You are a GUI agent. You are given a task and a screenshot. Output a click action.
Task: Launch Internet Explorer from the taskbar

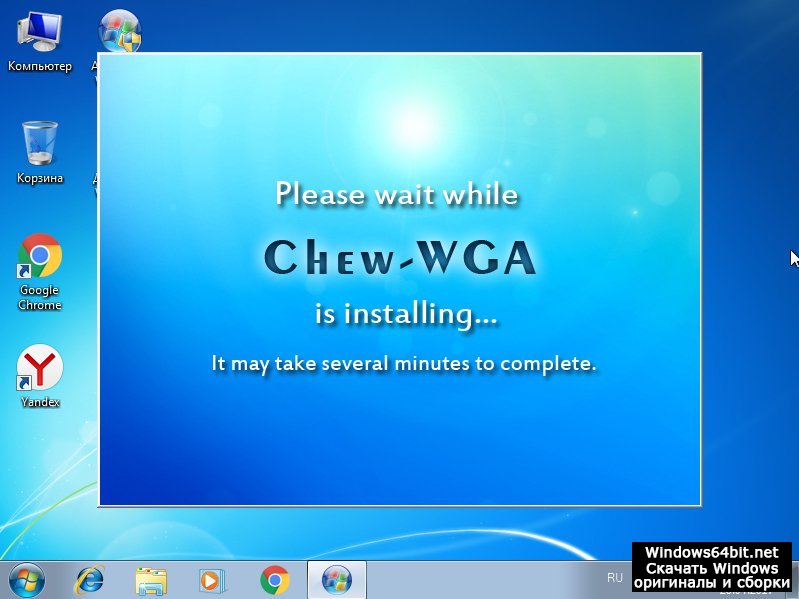point(90,579)
